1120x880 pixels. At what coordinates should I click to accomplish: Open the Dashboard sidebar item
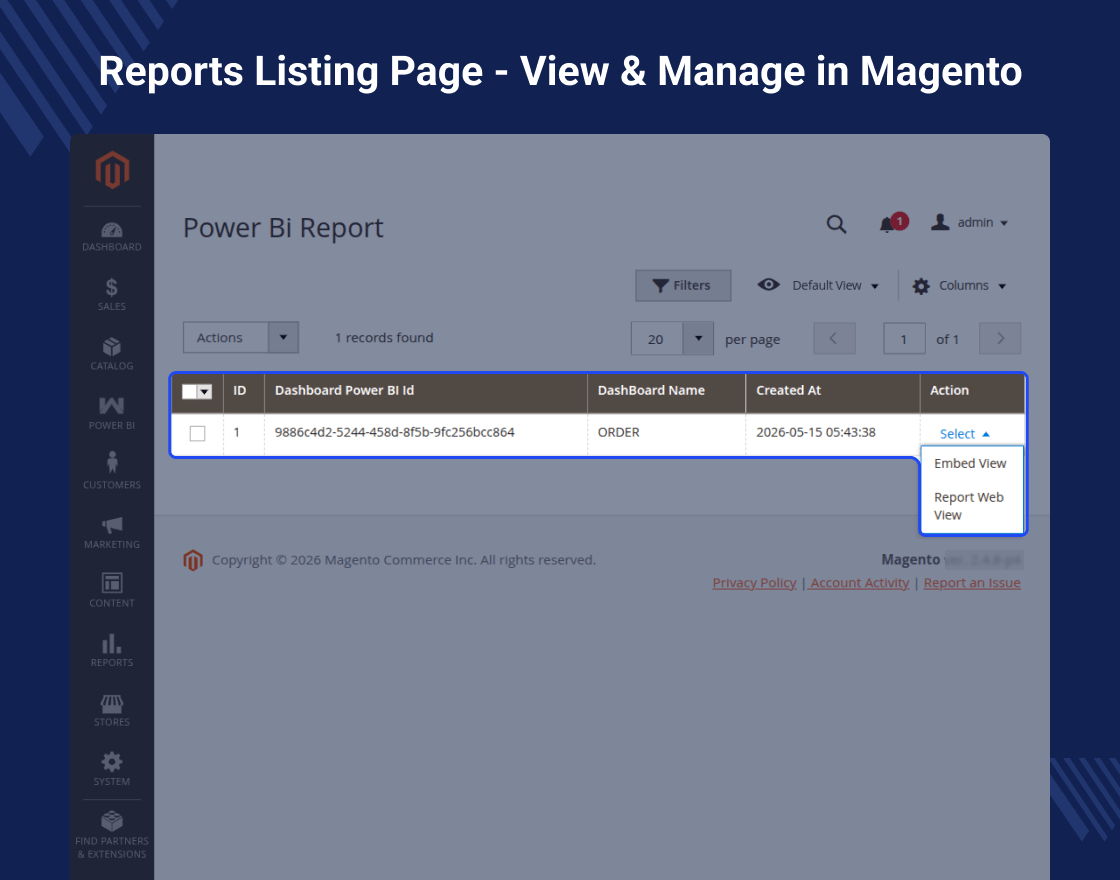(112, 237)
